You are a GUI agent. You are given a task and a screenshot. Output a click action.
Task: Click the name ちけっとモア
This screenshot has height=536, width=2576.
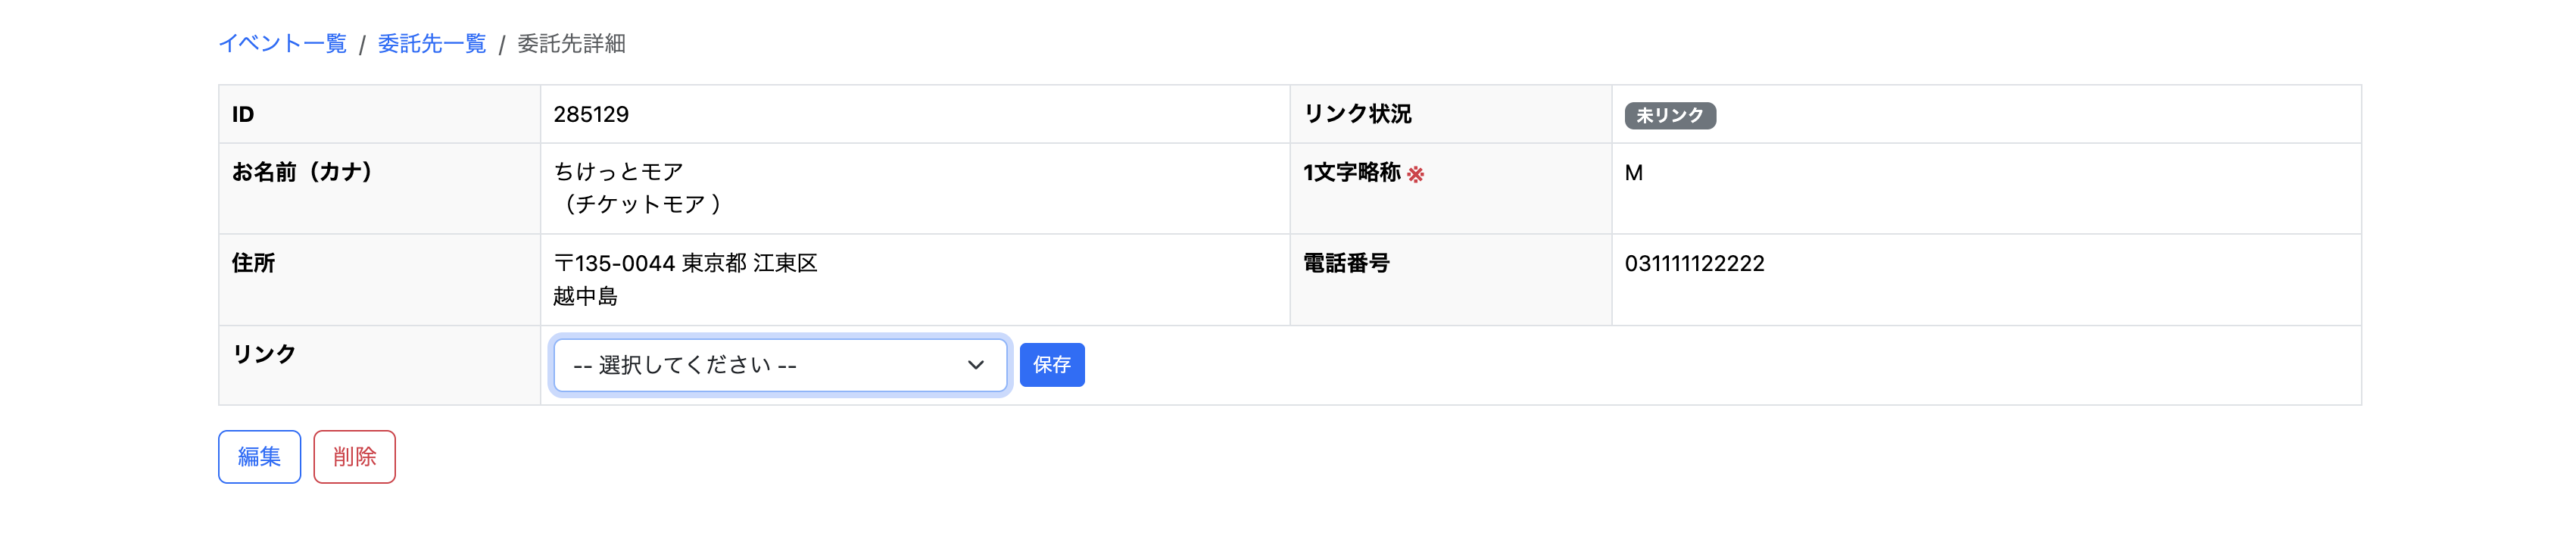coord(617,171)
